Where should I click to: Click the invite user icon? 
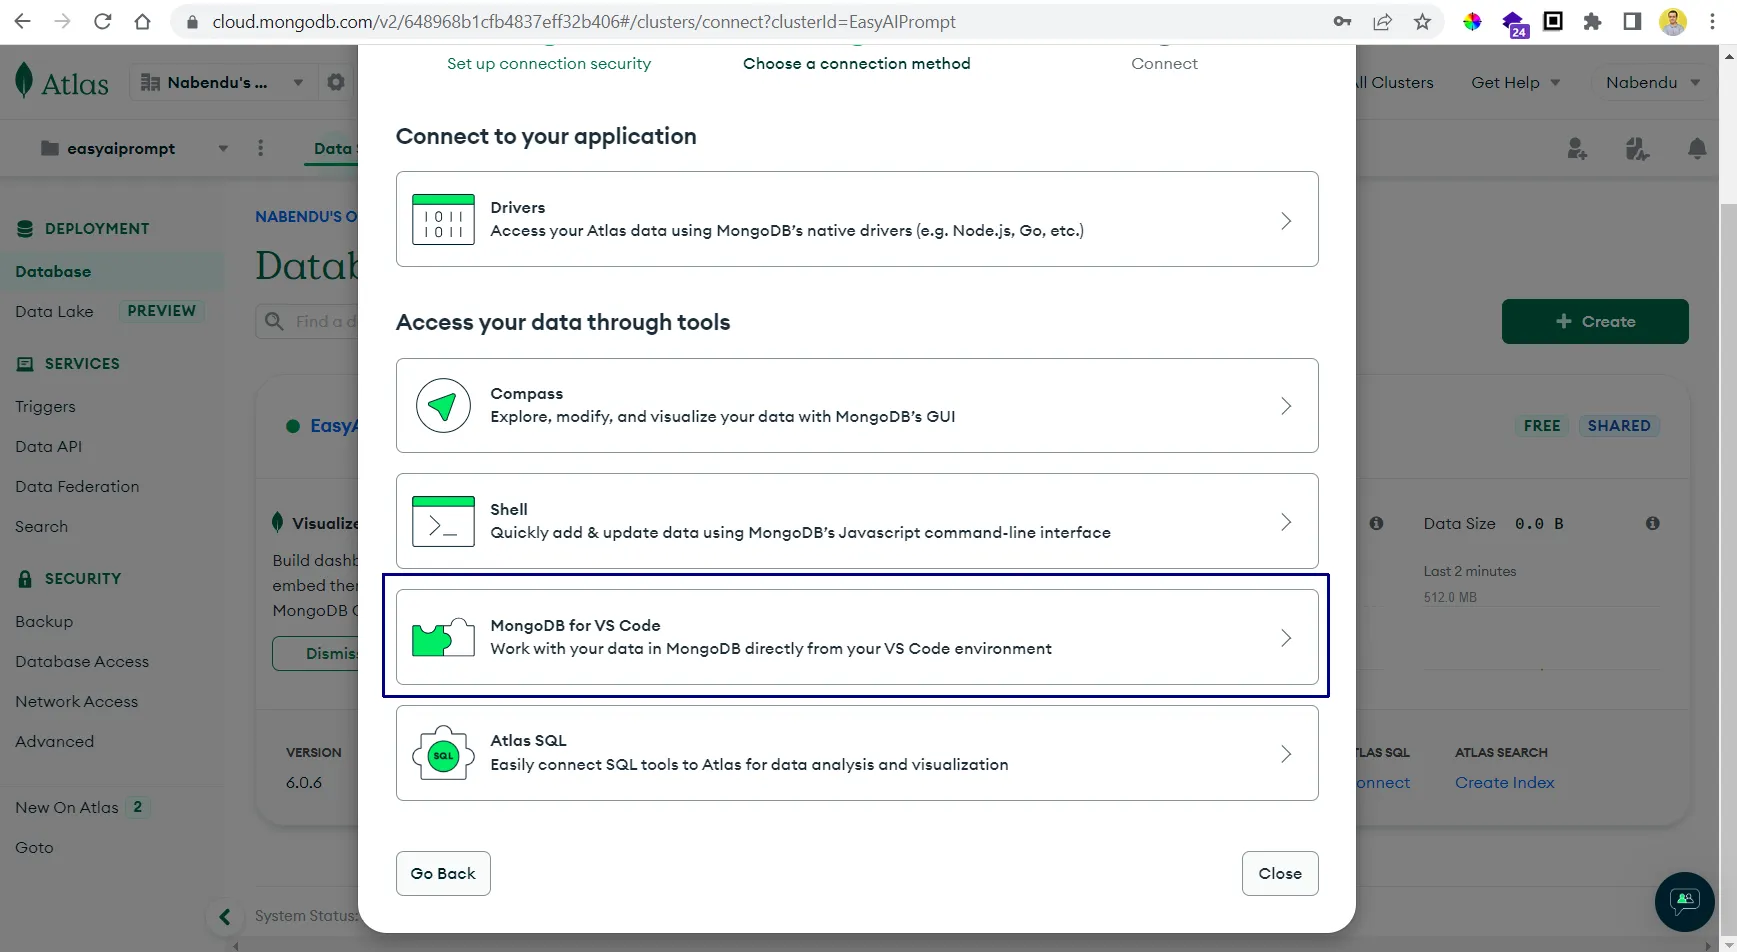click(1577, 149)
